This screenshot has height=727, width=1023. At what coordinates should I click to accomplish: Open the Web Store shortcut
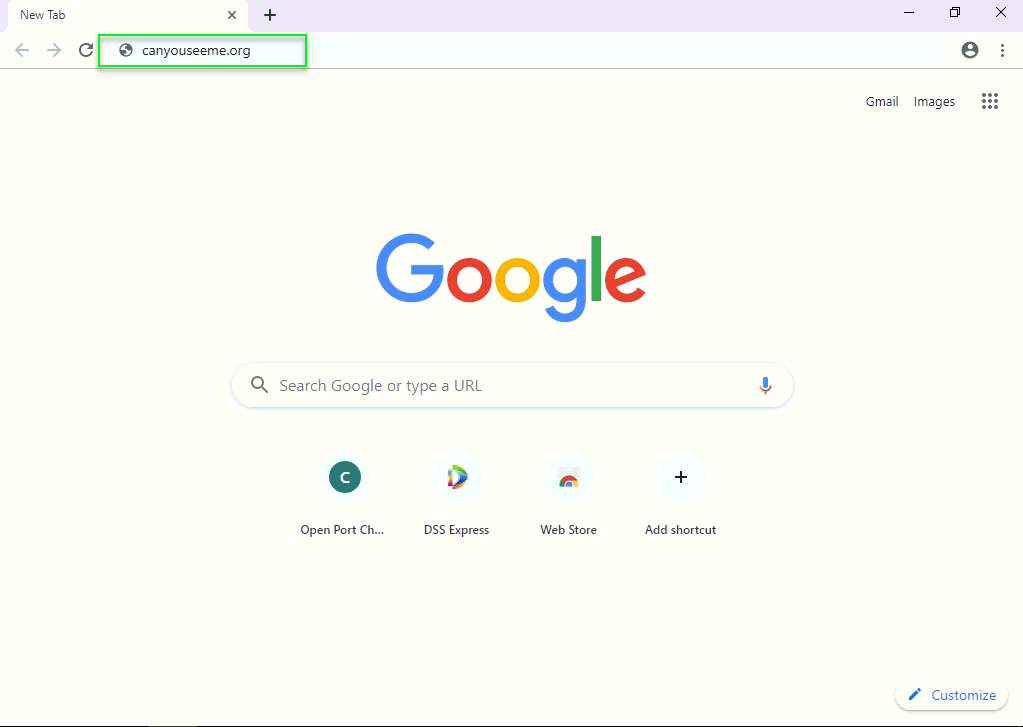click(568, 496)
